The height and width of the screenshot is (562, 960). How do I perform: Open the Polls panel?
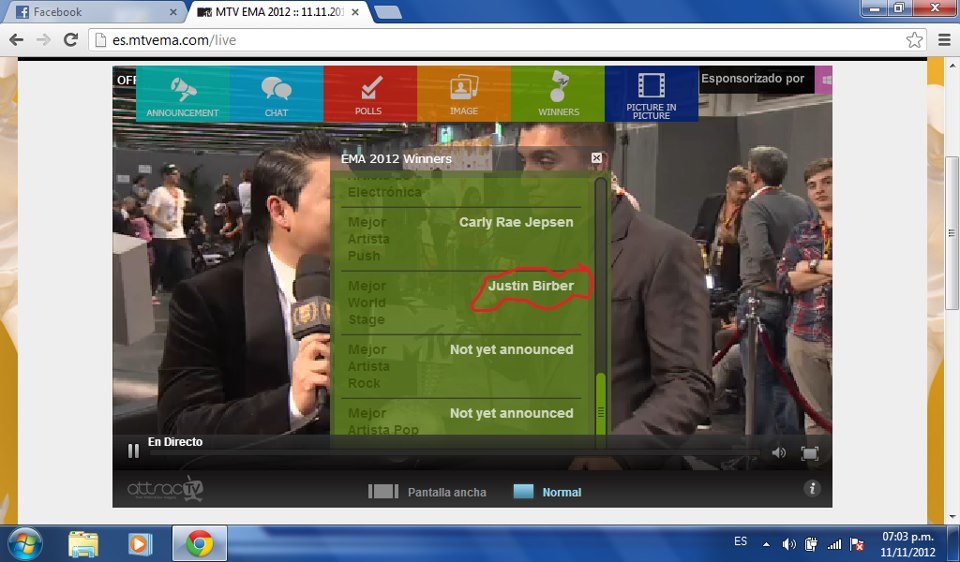coord(370,94)
